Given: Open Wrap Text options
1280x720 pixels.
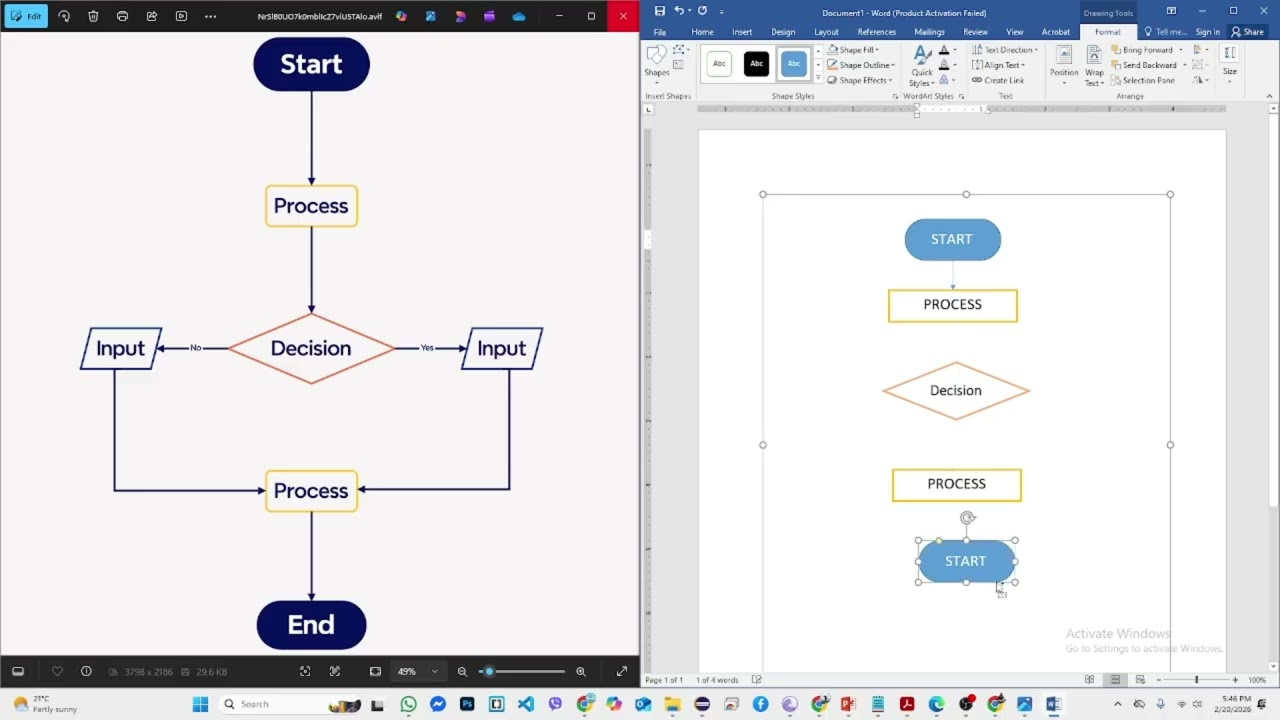Looking at the screenshot, I should 1095,65.
